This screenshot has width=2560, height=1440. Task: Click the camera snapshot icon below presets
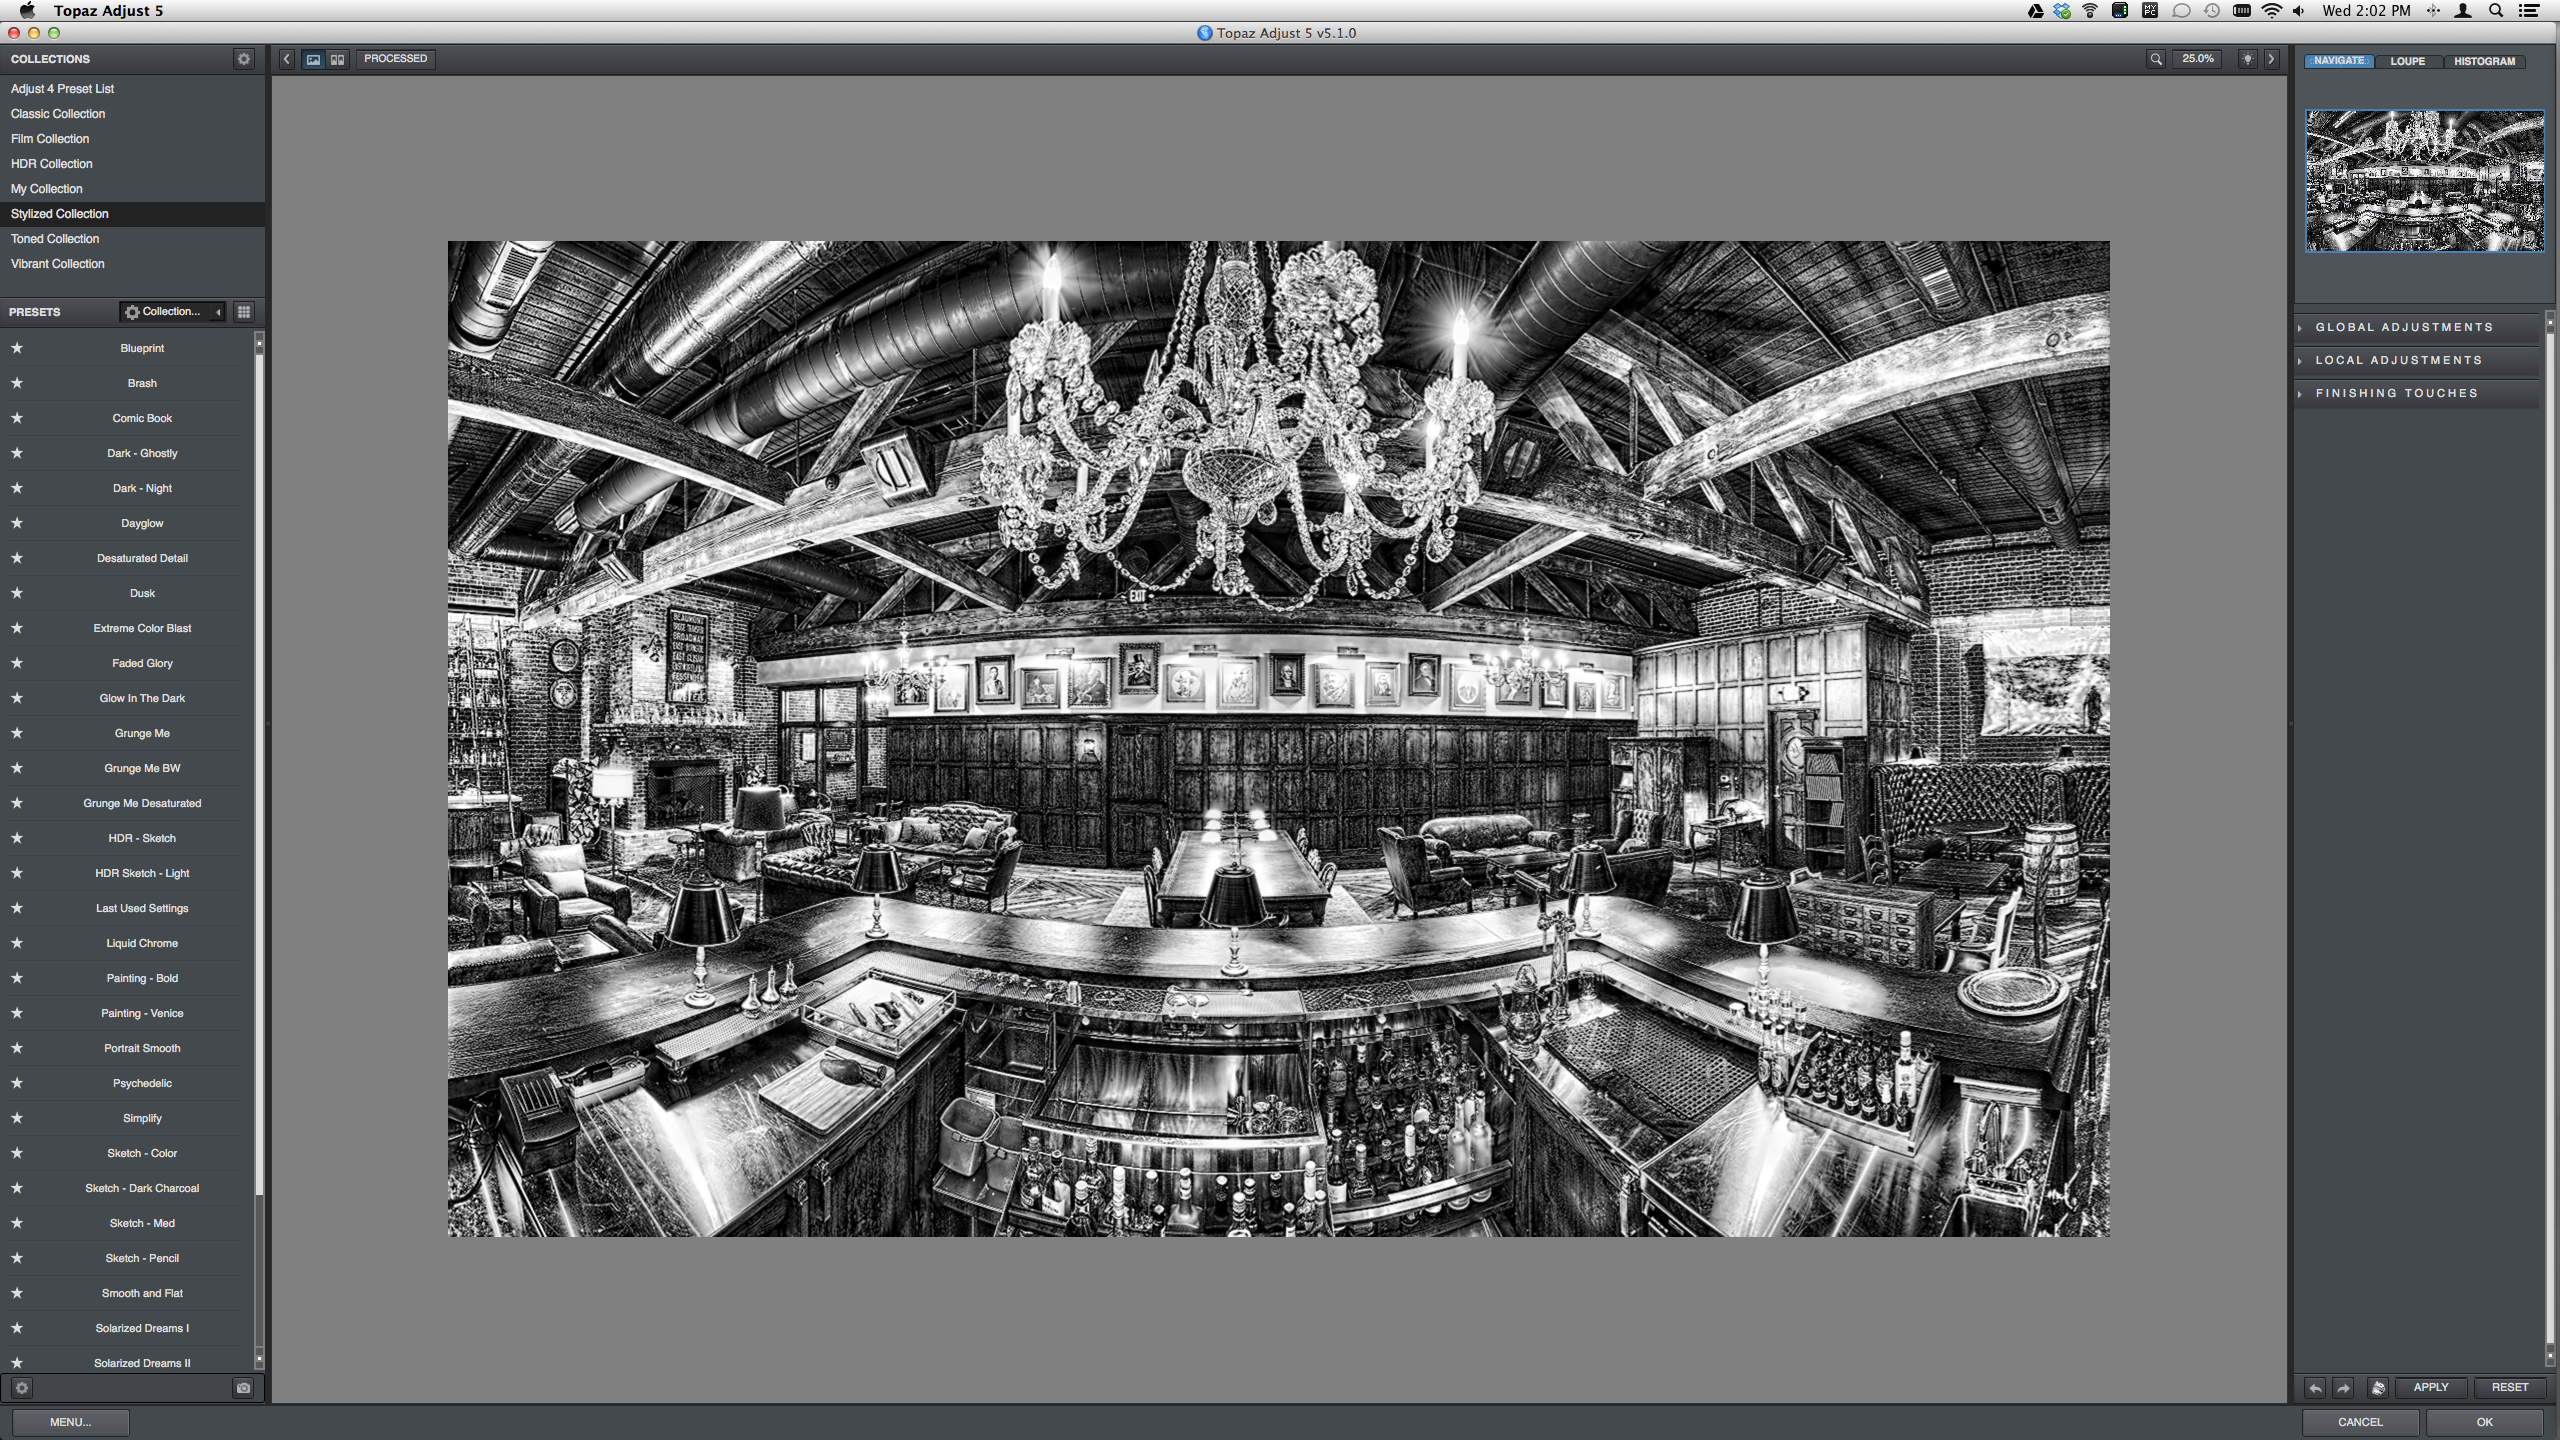pyautogui.click(x=243, y=1388)
